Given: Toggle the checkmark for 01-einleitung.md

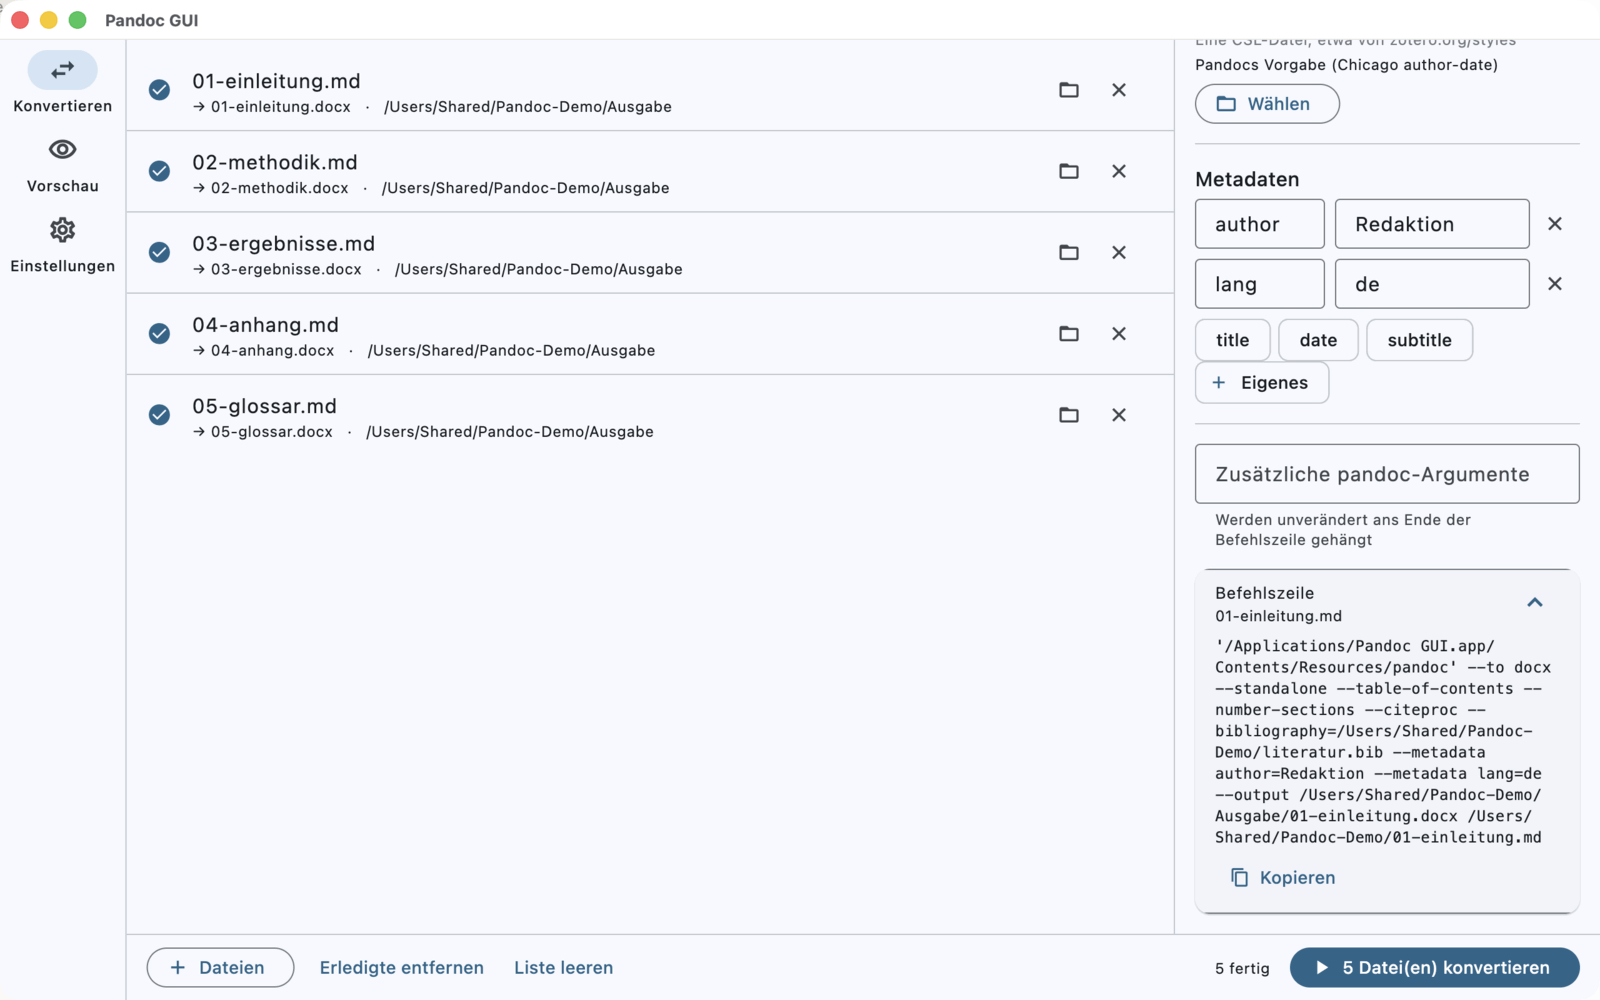Looking at the screenshot, I should pyautogui.click(x=159, y=90).
